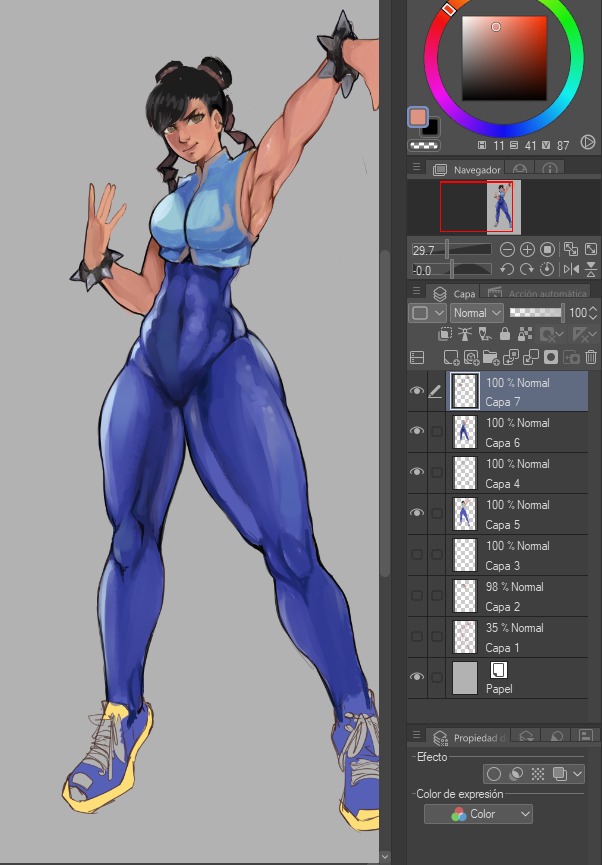Select the salmon main color swatch
The height and width of the screenshot is (865, 602).
point(418,117)
